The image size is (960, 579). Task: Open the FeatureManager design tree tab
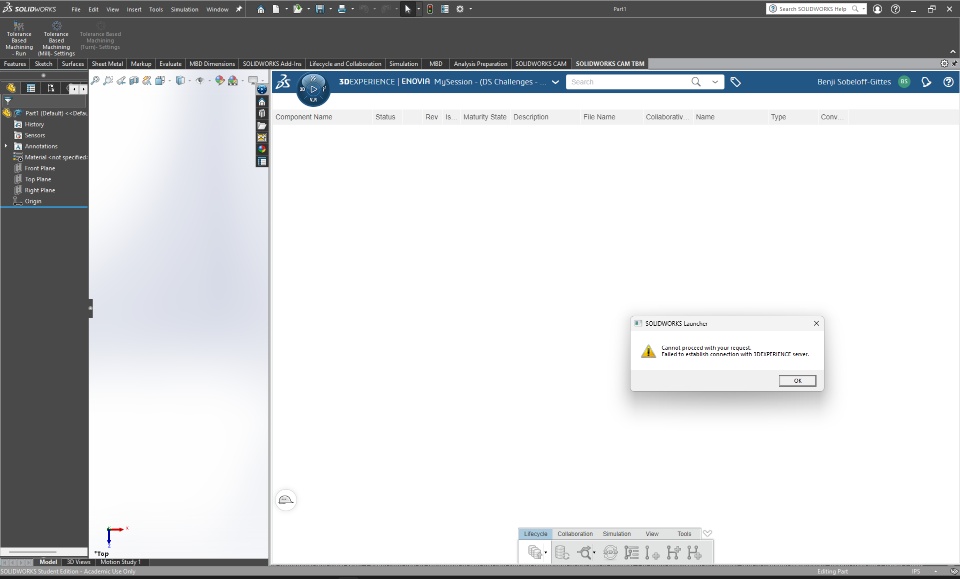tap(11, 88)
